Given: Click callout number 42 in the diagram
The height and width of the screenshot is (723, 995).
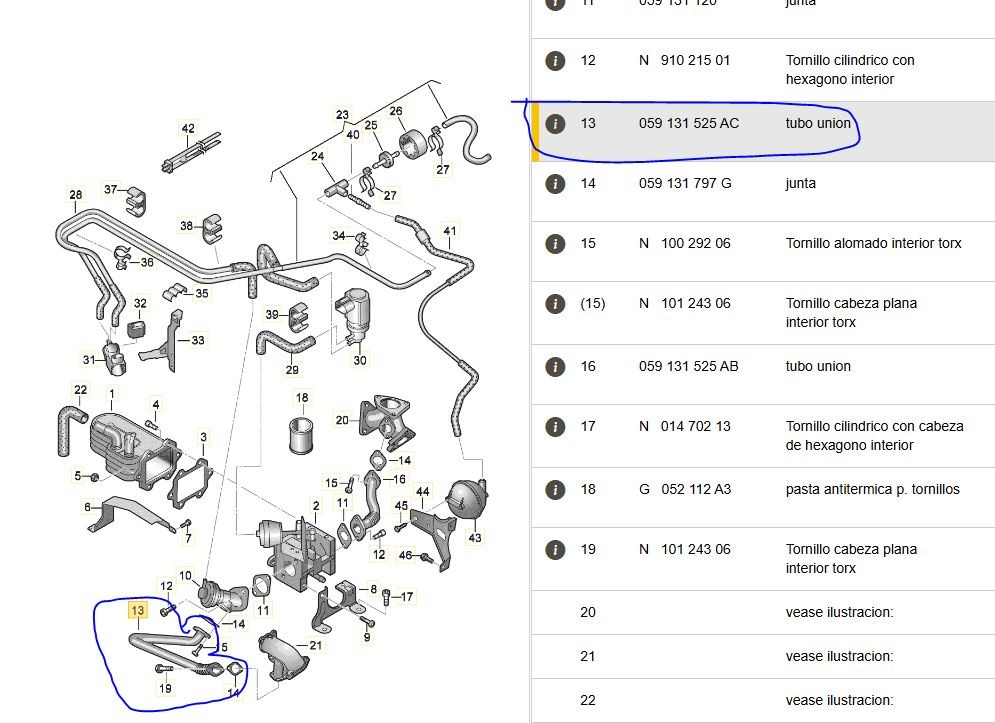Looking at the screenshot, I should pyautogui.click(x=188, y=128).
